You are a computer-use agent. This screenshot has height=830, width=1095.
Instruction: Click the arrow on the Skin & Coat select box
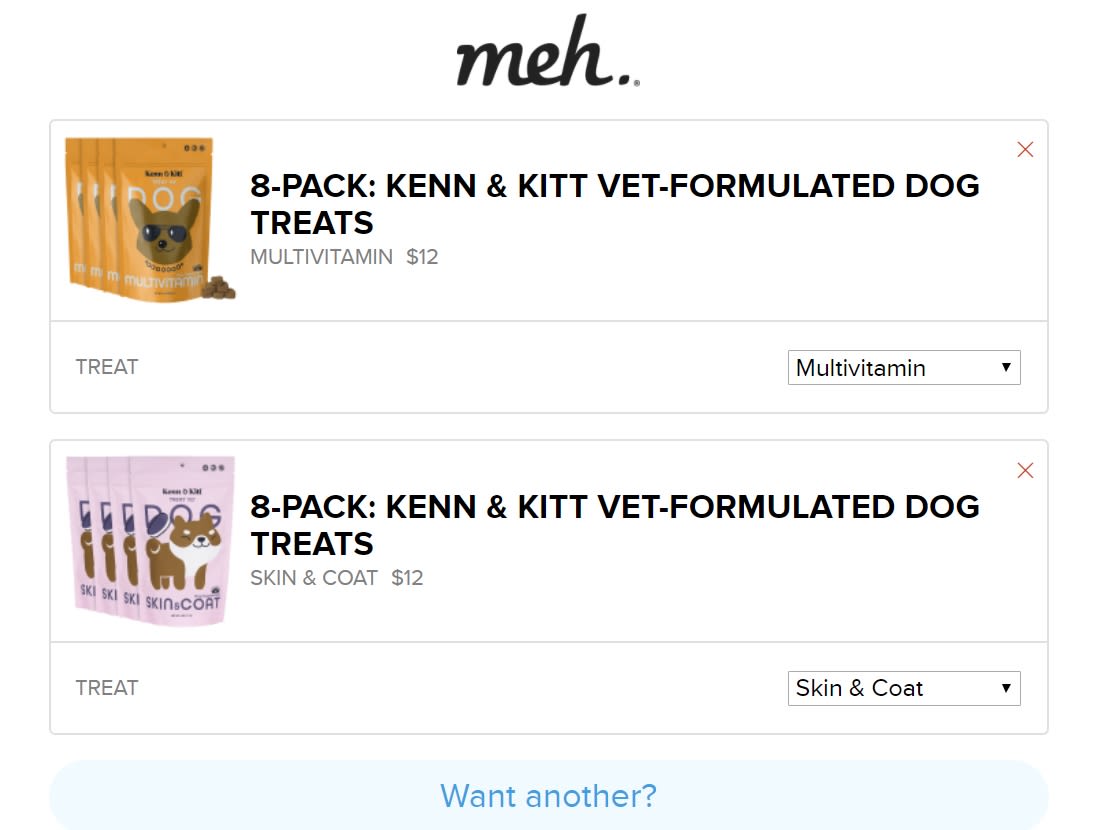click(1006, 689)
